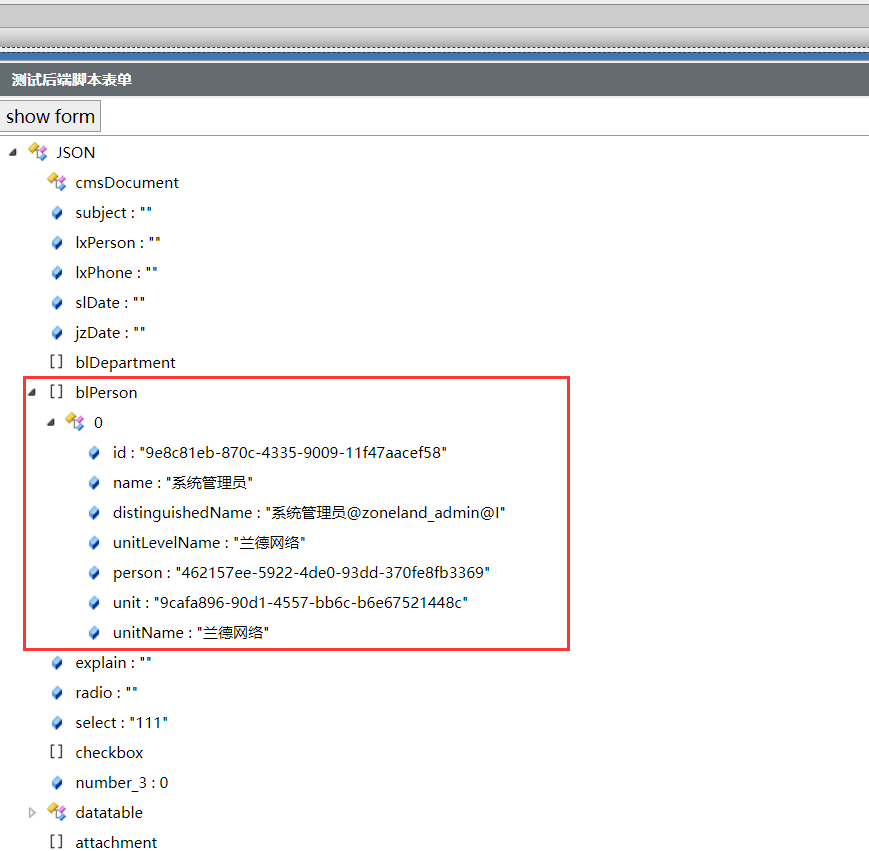This screenshot has width=869, height=851.
Task: Click the object icon beside item 0
Action: point(75,422)
